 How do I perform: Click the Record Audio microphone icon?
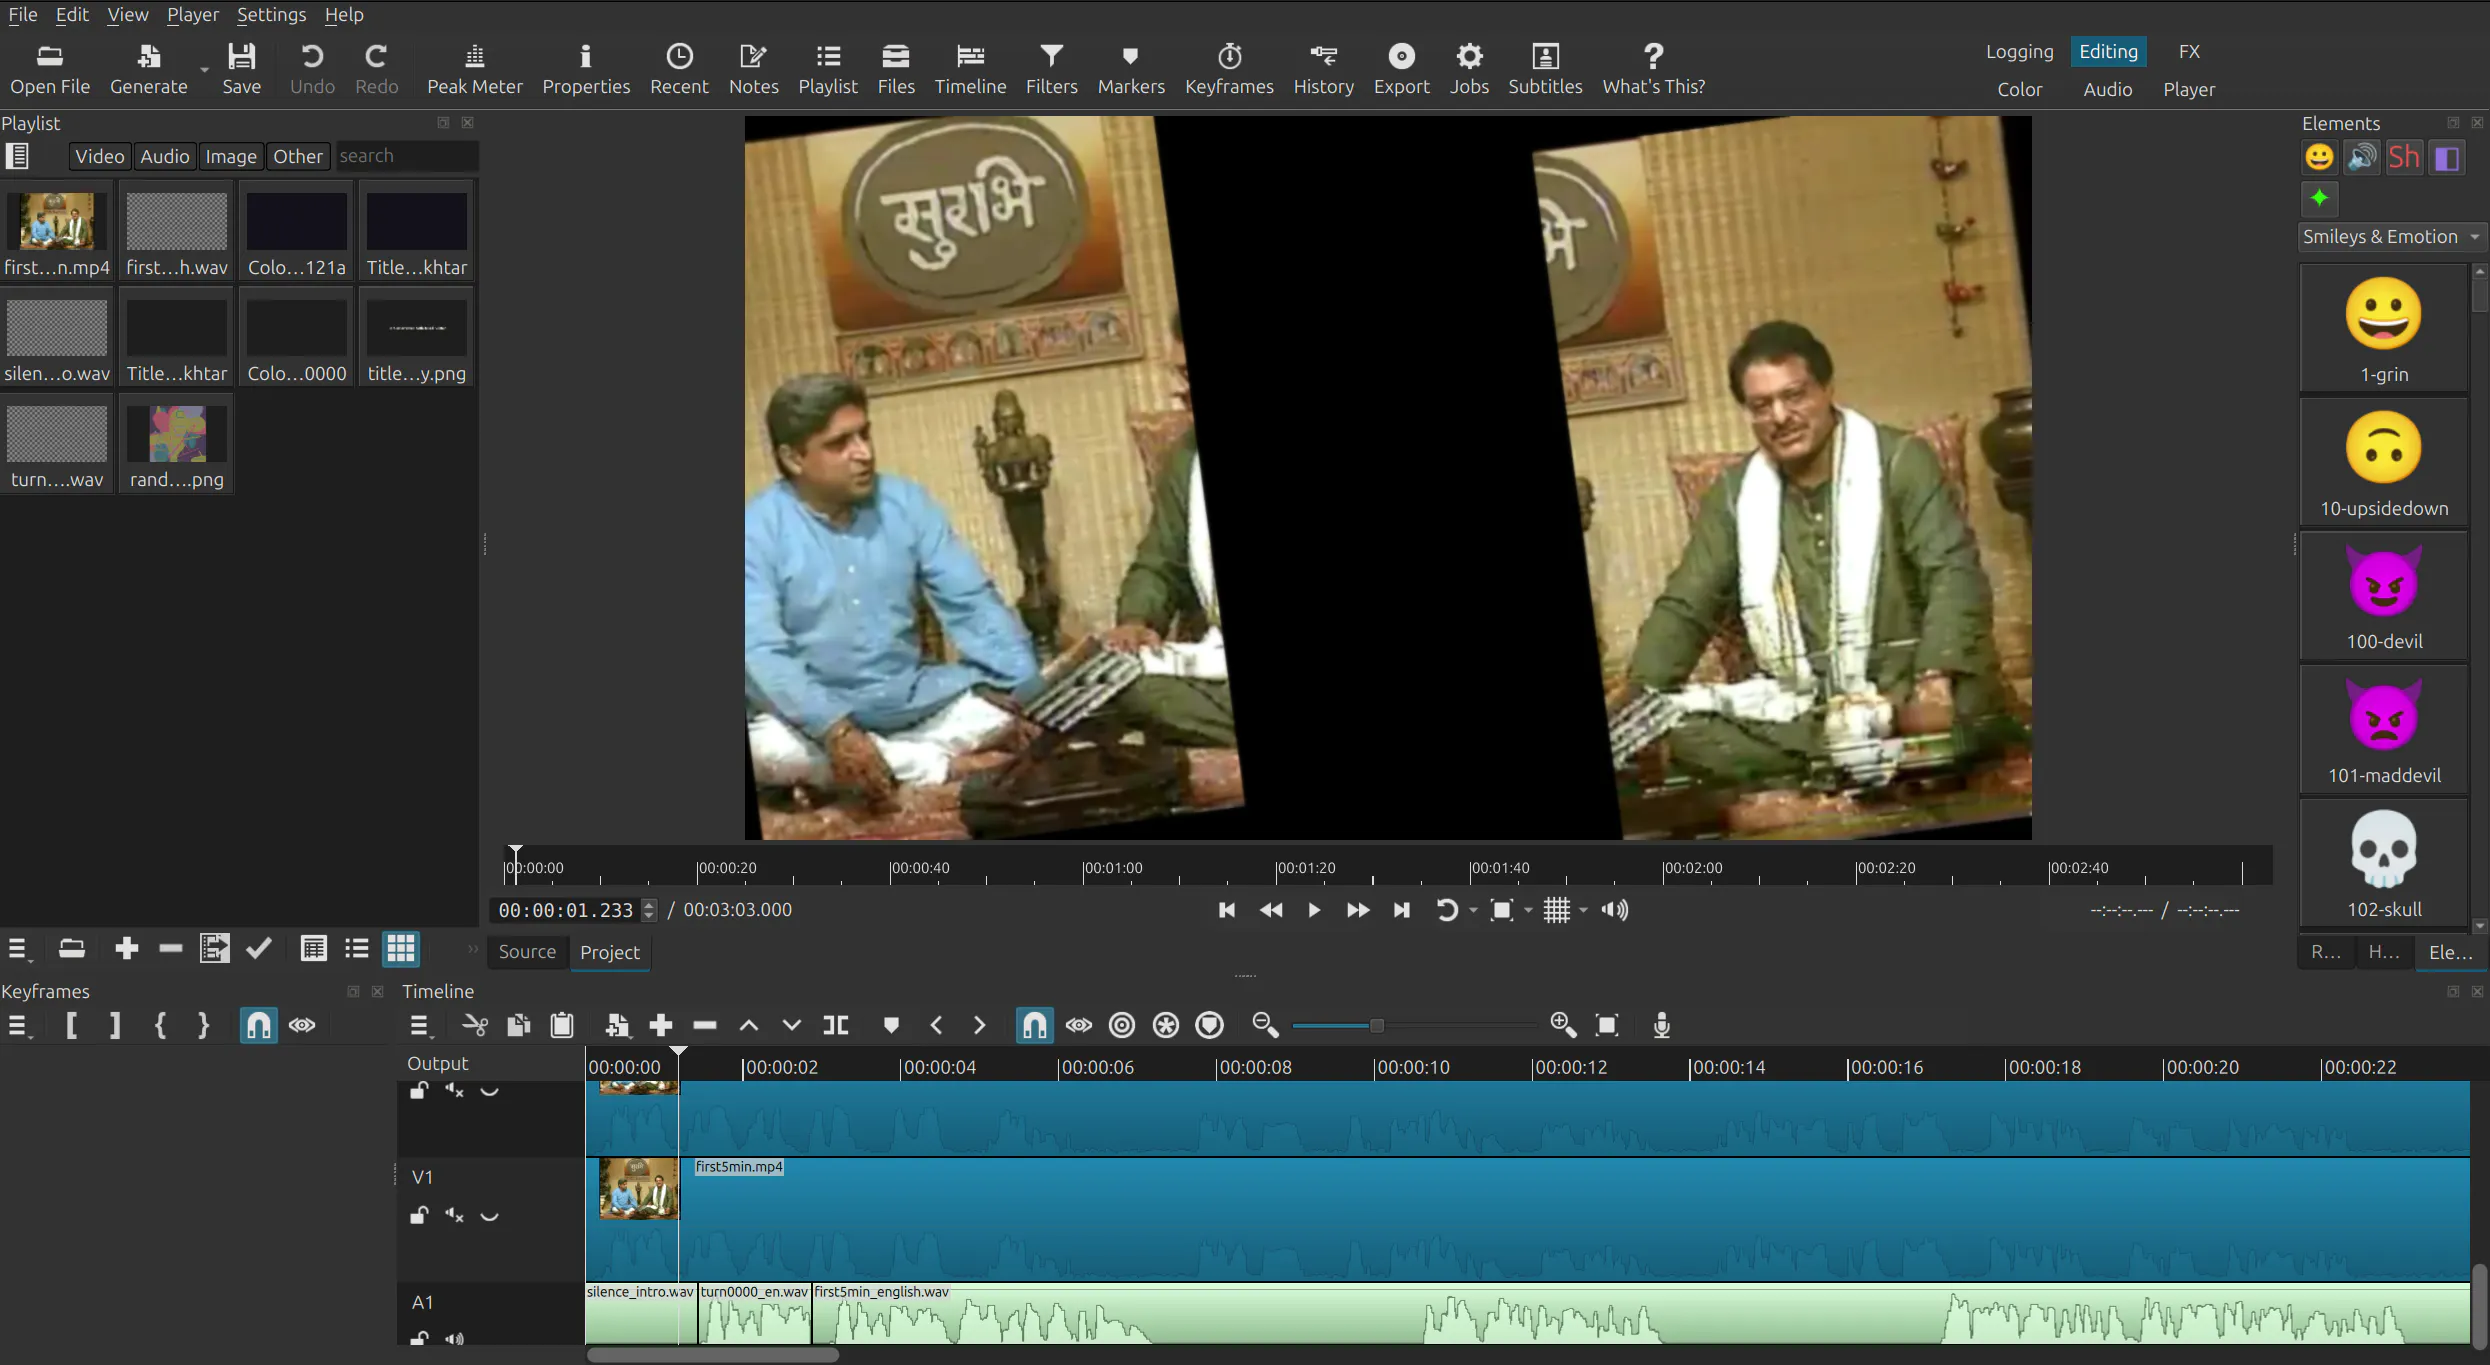pos(1661,1025)
